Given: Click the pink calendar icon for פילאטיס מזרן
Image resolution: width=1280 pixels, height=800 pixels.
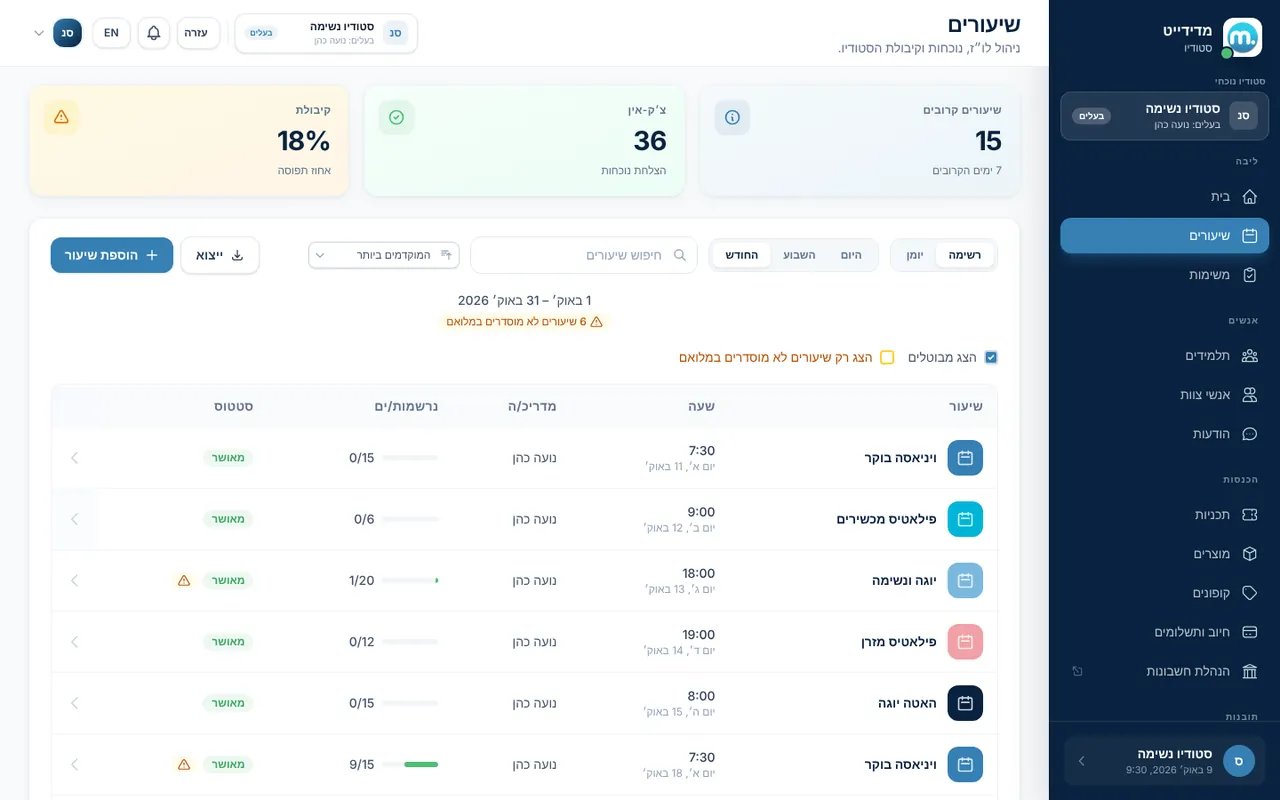Looking at the screenshot, I should (965, 642).
